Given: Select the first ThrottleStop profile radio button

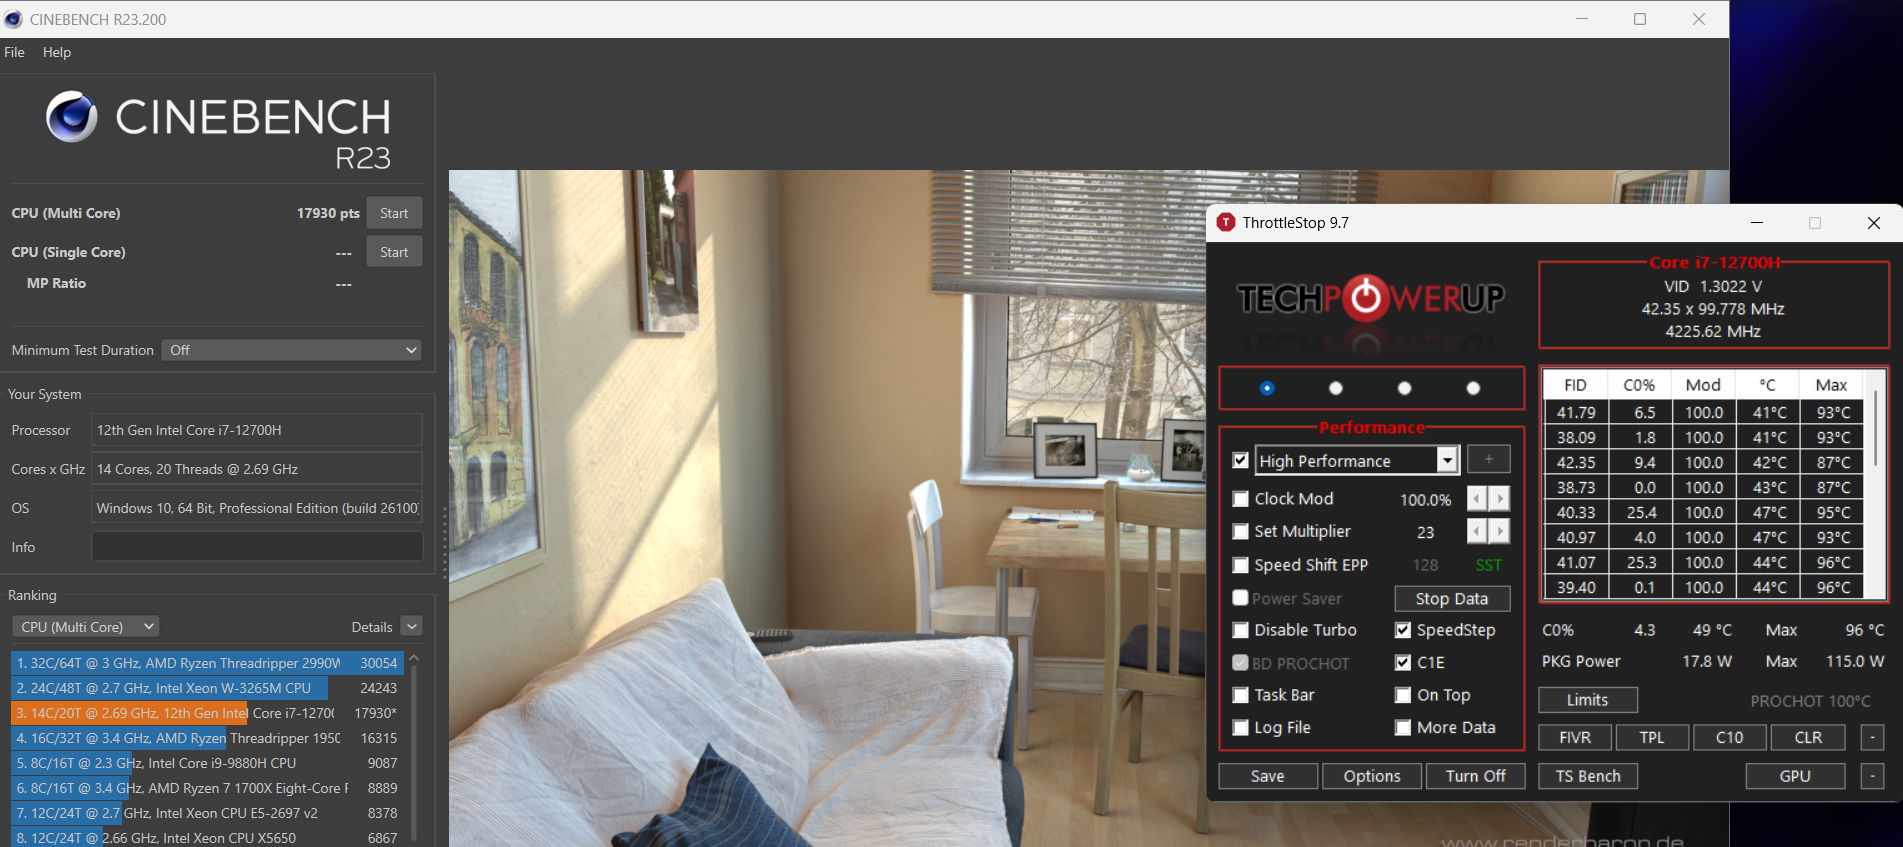Looking at the screenshot, I should (1267, 388).
